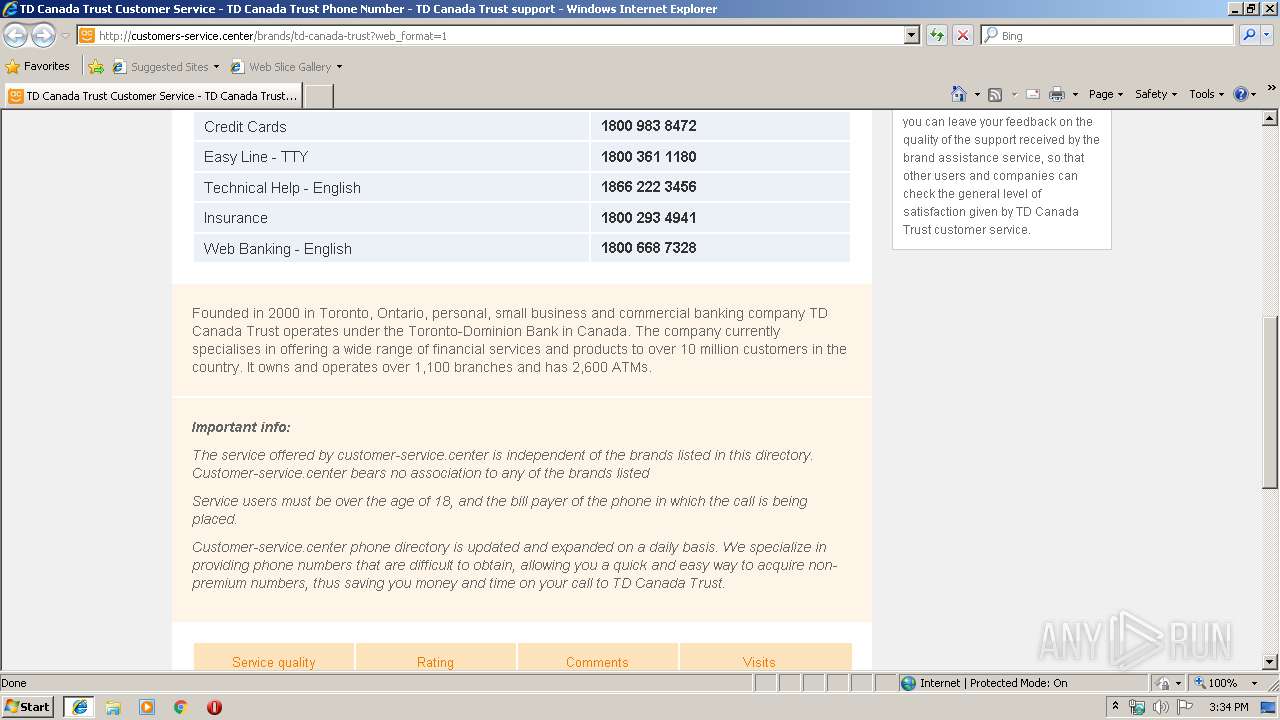
Task: Open a new blank tab
Action: 318,96
